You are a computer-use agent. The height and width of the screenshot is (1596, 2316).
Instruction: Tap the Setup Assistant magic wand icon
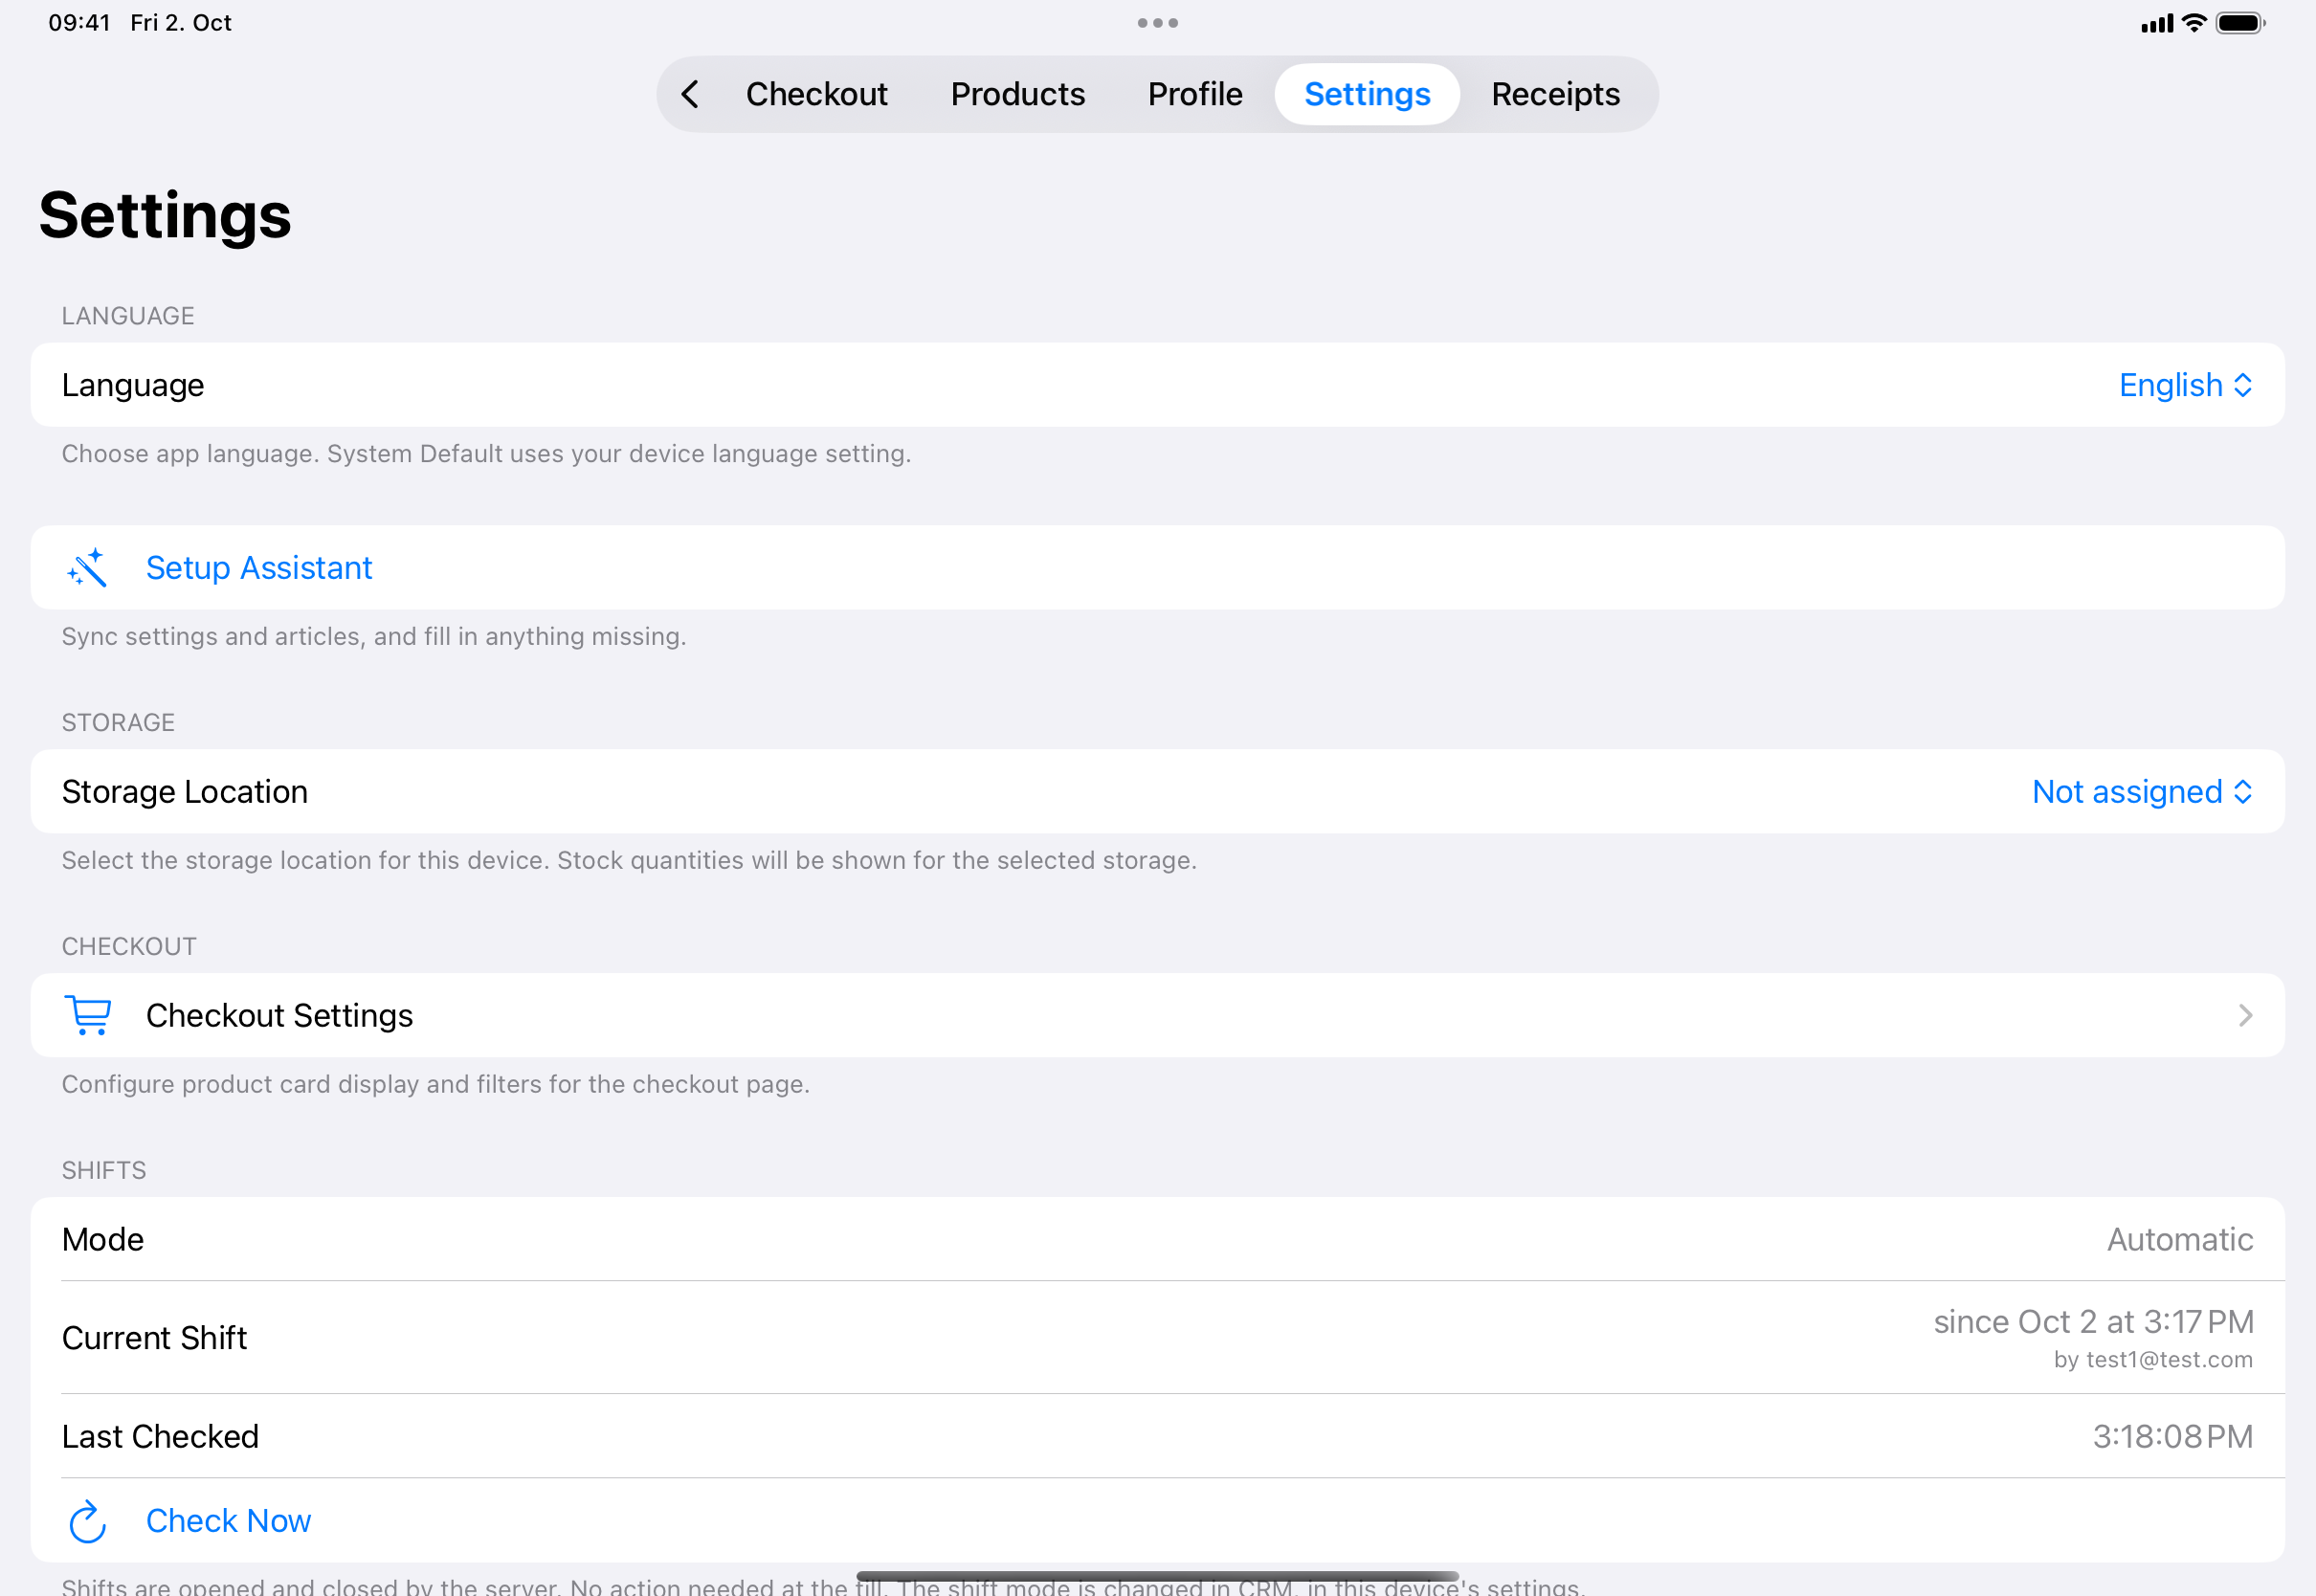tap(88, 567)
